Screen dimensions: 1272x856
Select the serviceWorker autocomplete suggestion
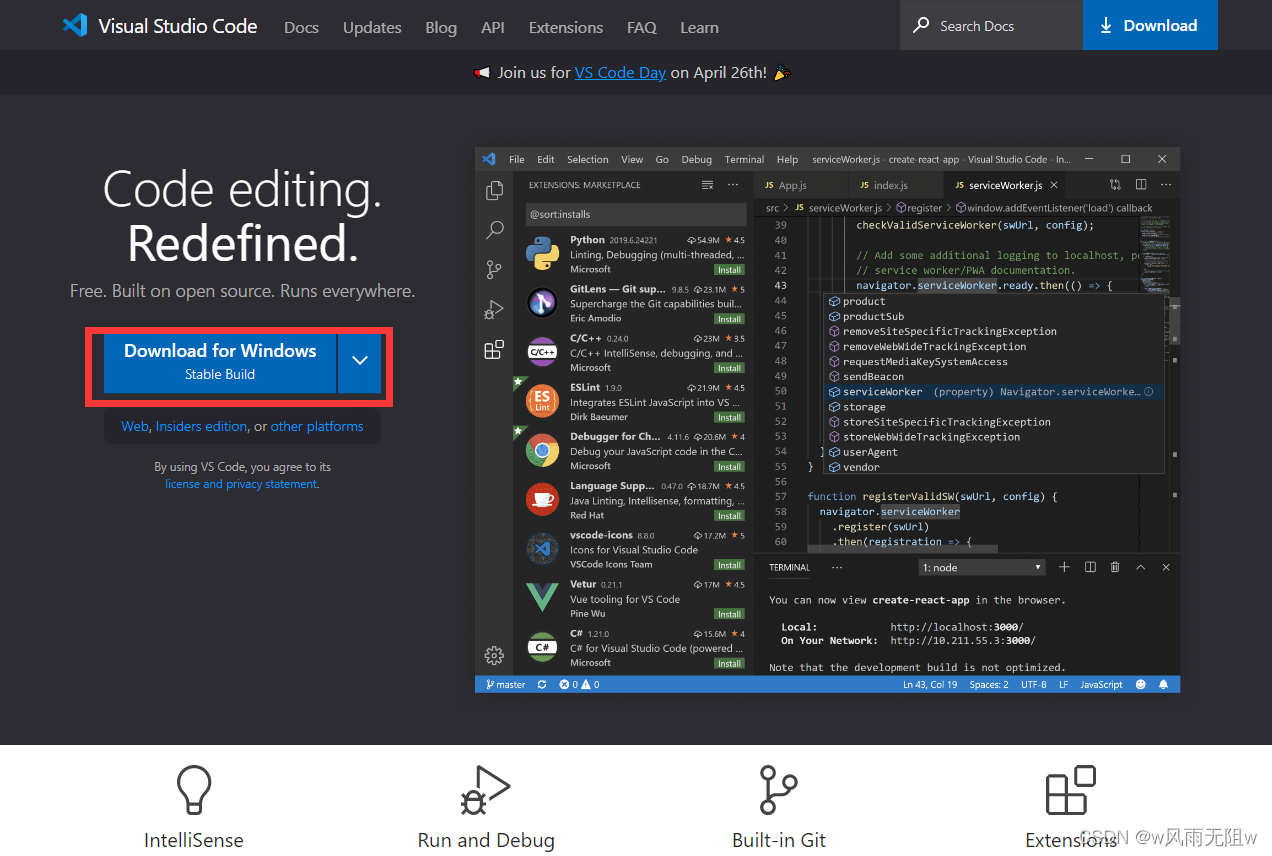click(x=994, y=392)
